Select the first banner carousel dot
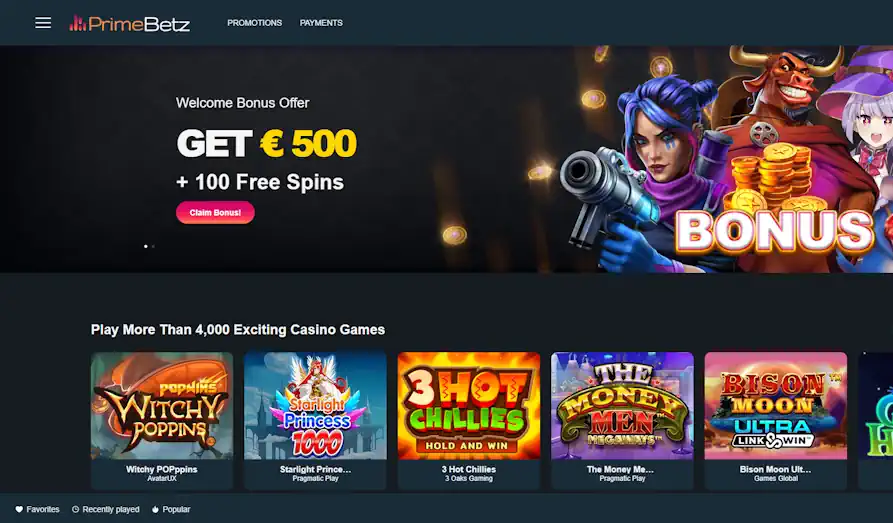Screen dimensions: 893x523 coord(146,246)
